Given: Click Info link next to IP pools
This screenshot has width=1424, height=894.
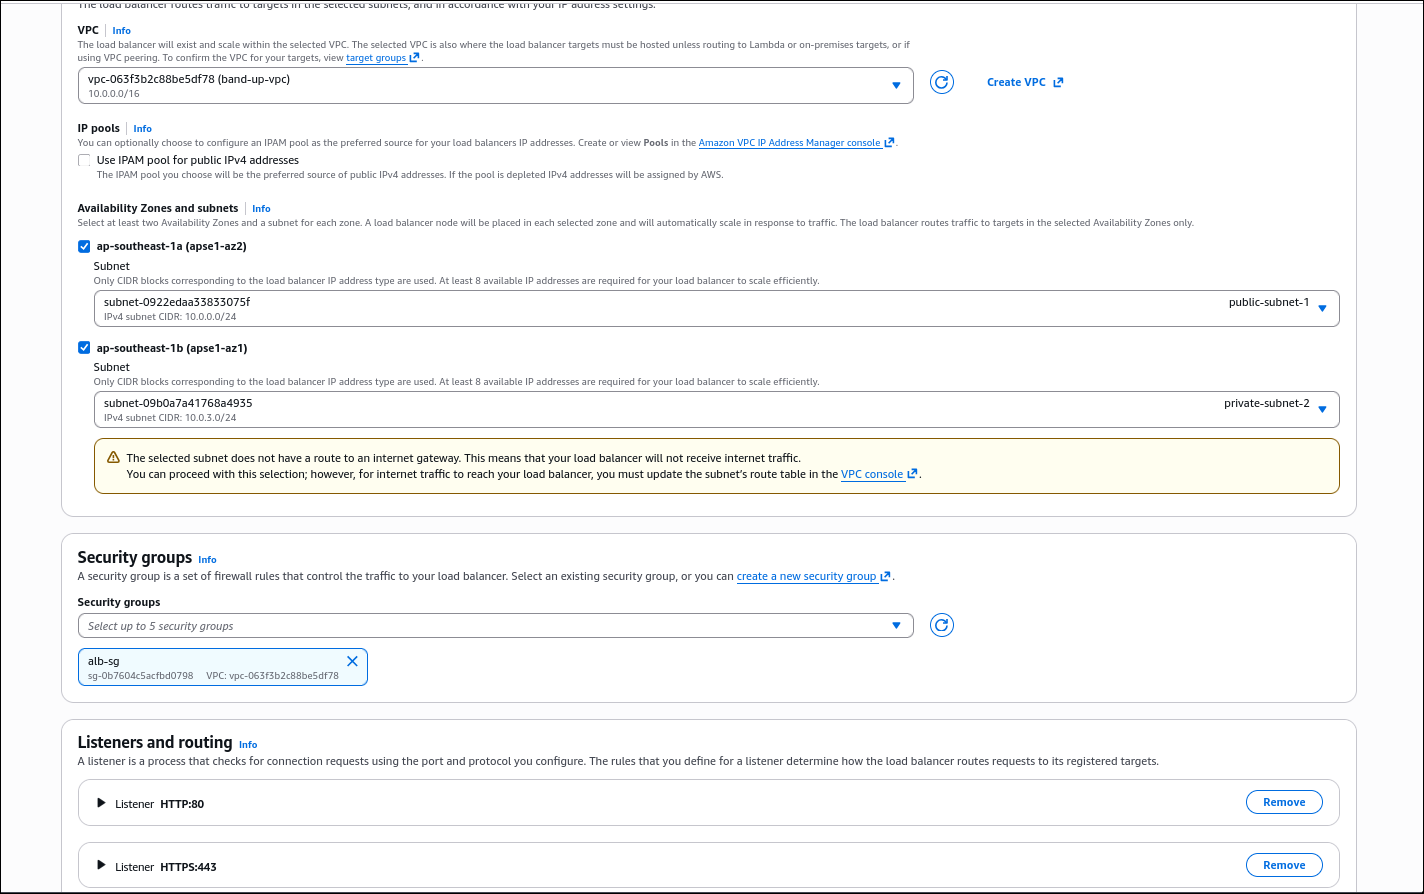Looking at the screenshot, I should tap(142, 129).
